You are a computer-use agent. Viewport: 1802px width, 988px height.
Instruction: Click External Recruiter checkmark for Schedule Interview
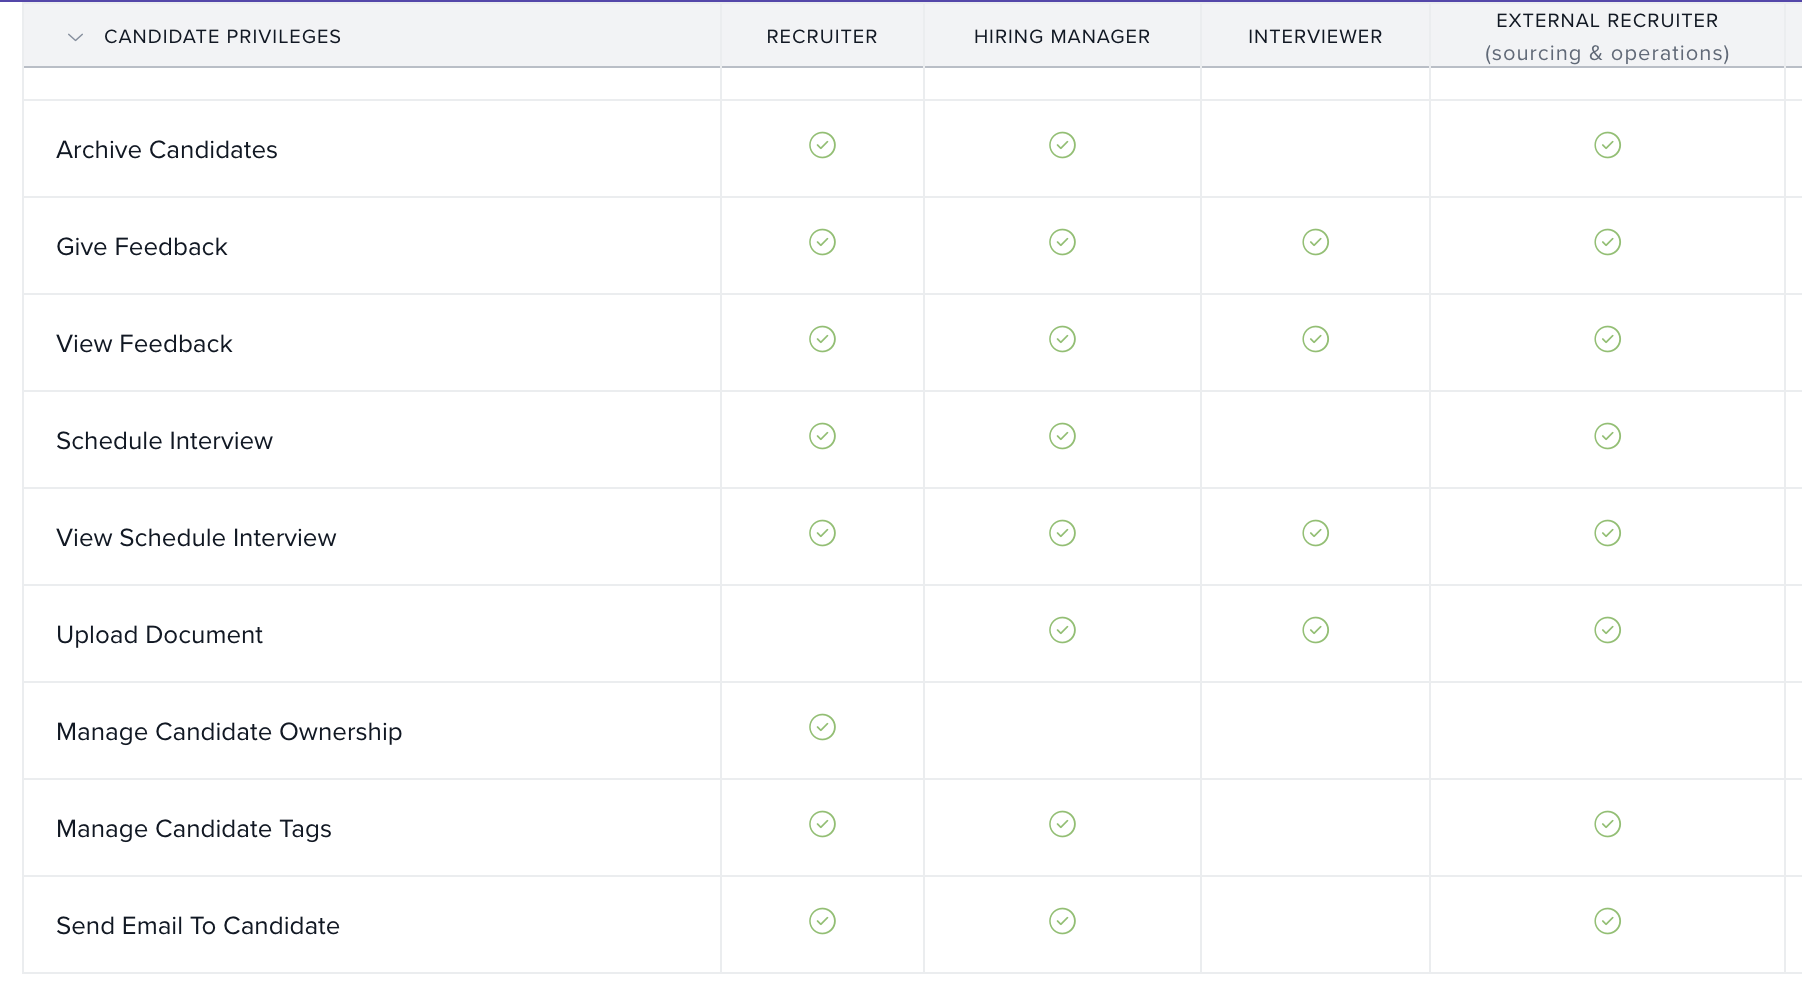[x=1607, y=436]
